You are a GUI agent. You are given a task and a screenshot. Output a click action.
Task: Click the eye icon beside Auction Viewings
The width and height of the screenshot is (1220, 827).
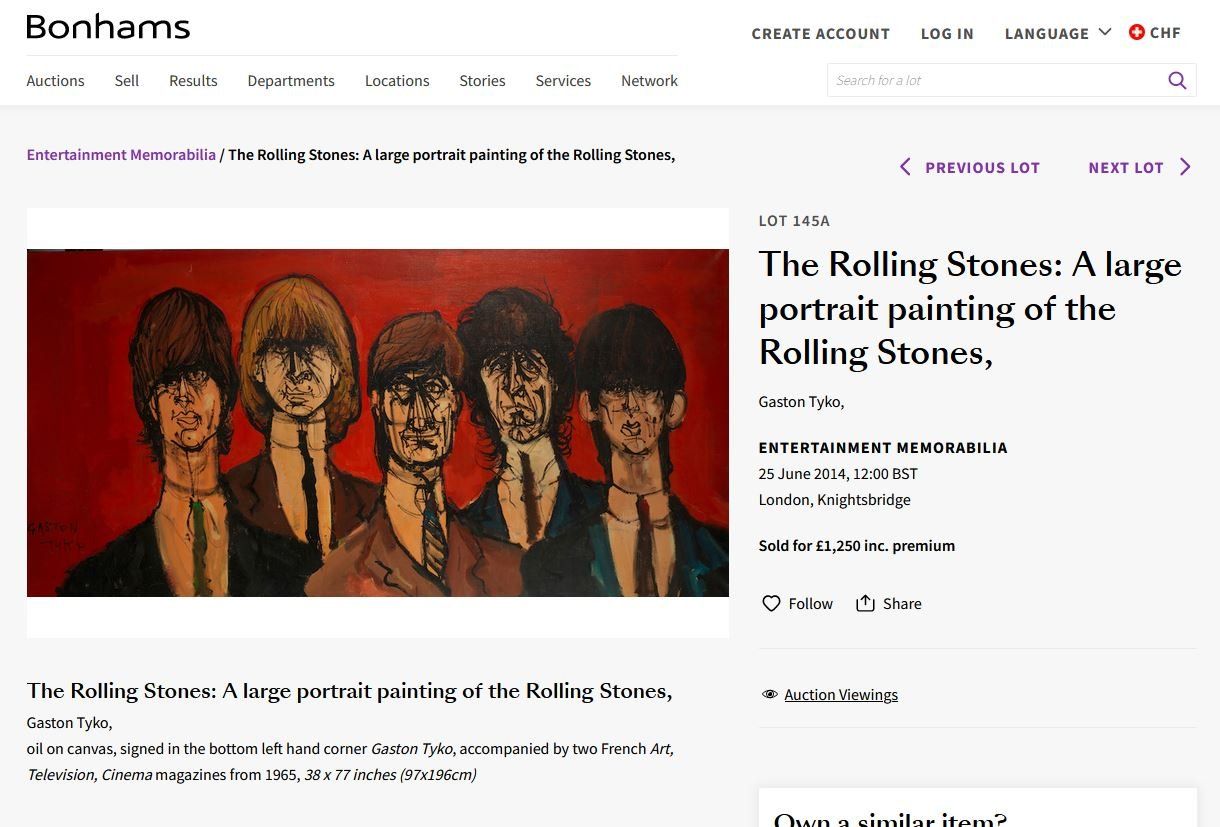pyautogui.click(x=769, y=694)
